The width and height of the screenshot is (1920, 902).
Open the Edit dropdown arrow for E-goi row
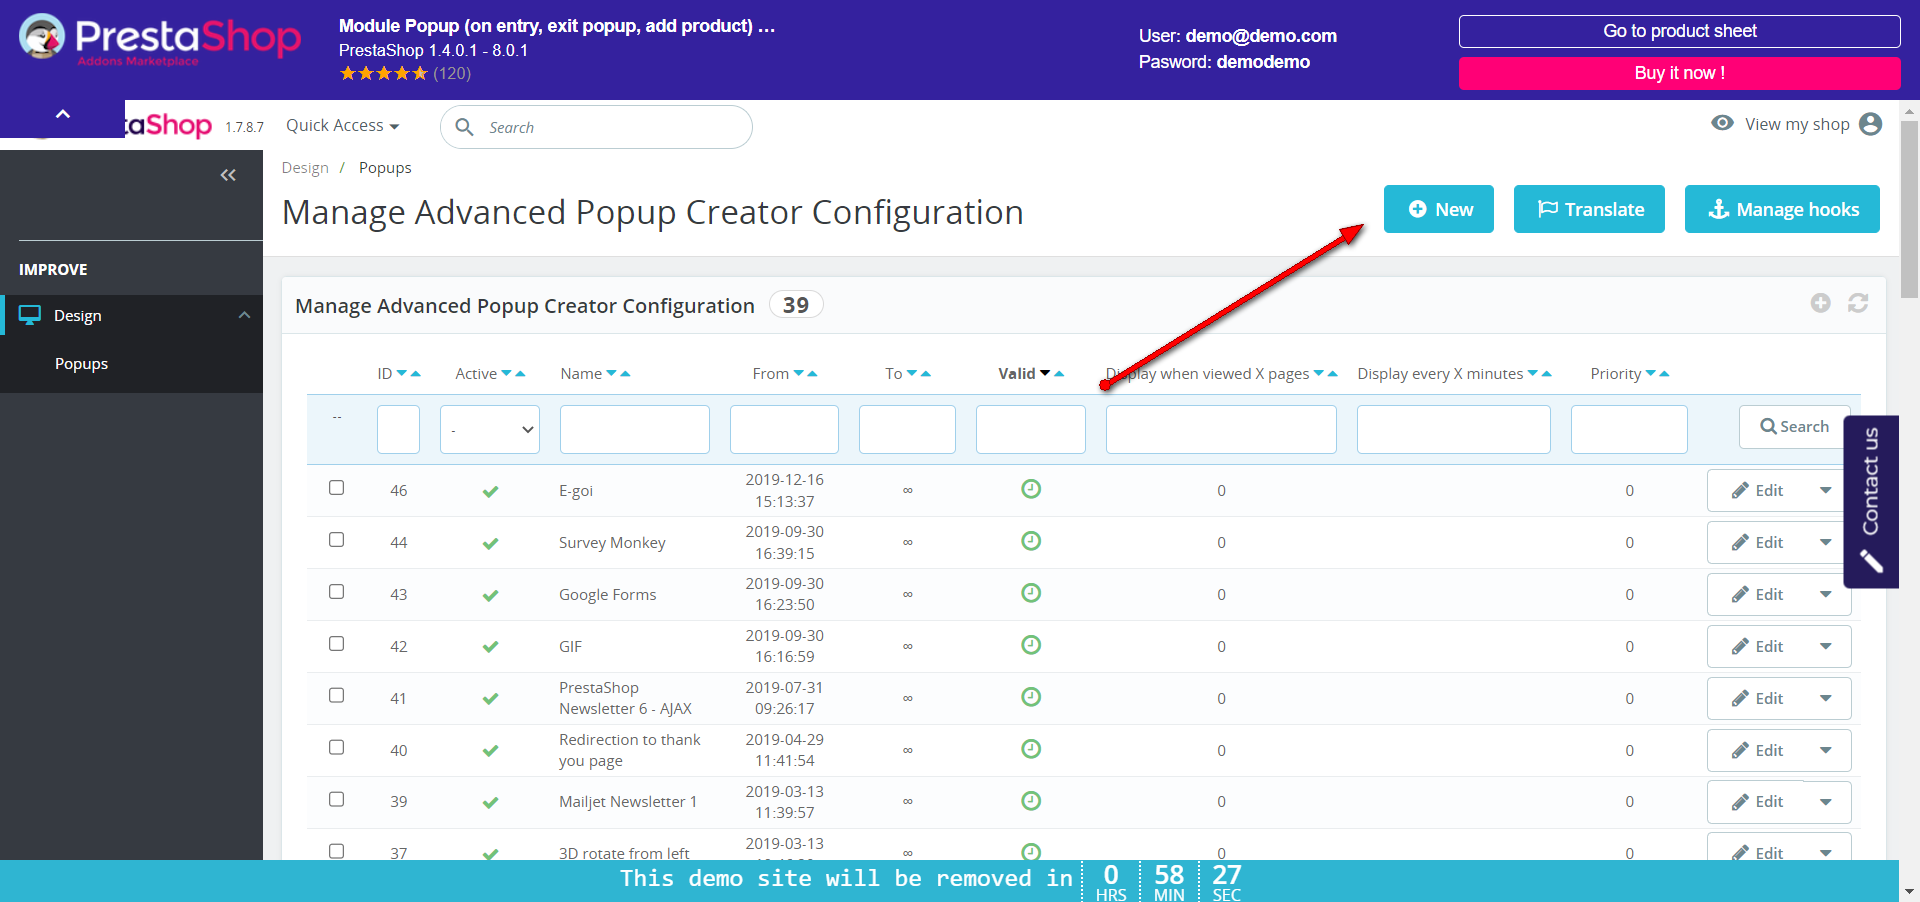coord(1826,490)
